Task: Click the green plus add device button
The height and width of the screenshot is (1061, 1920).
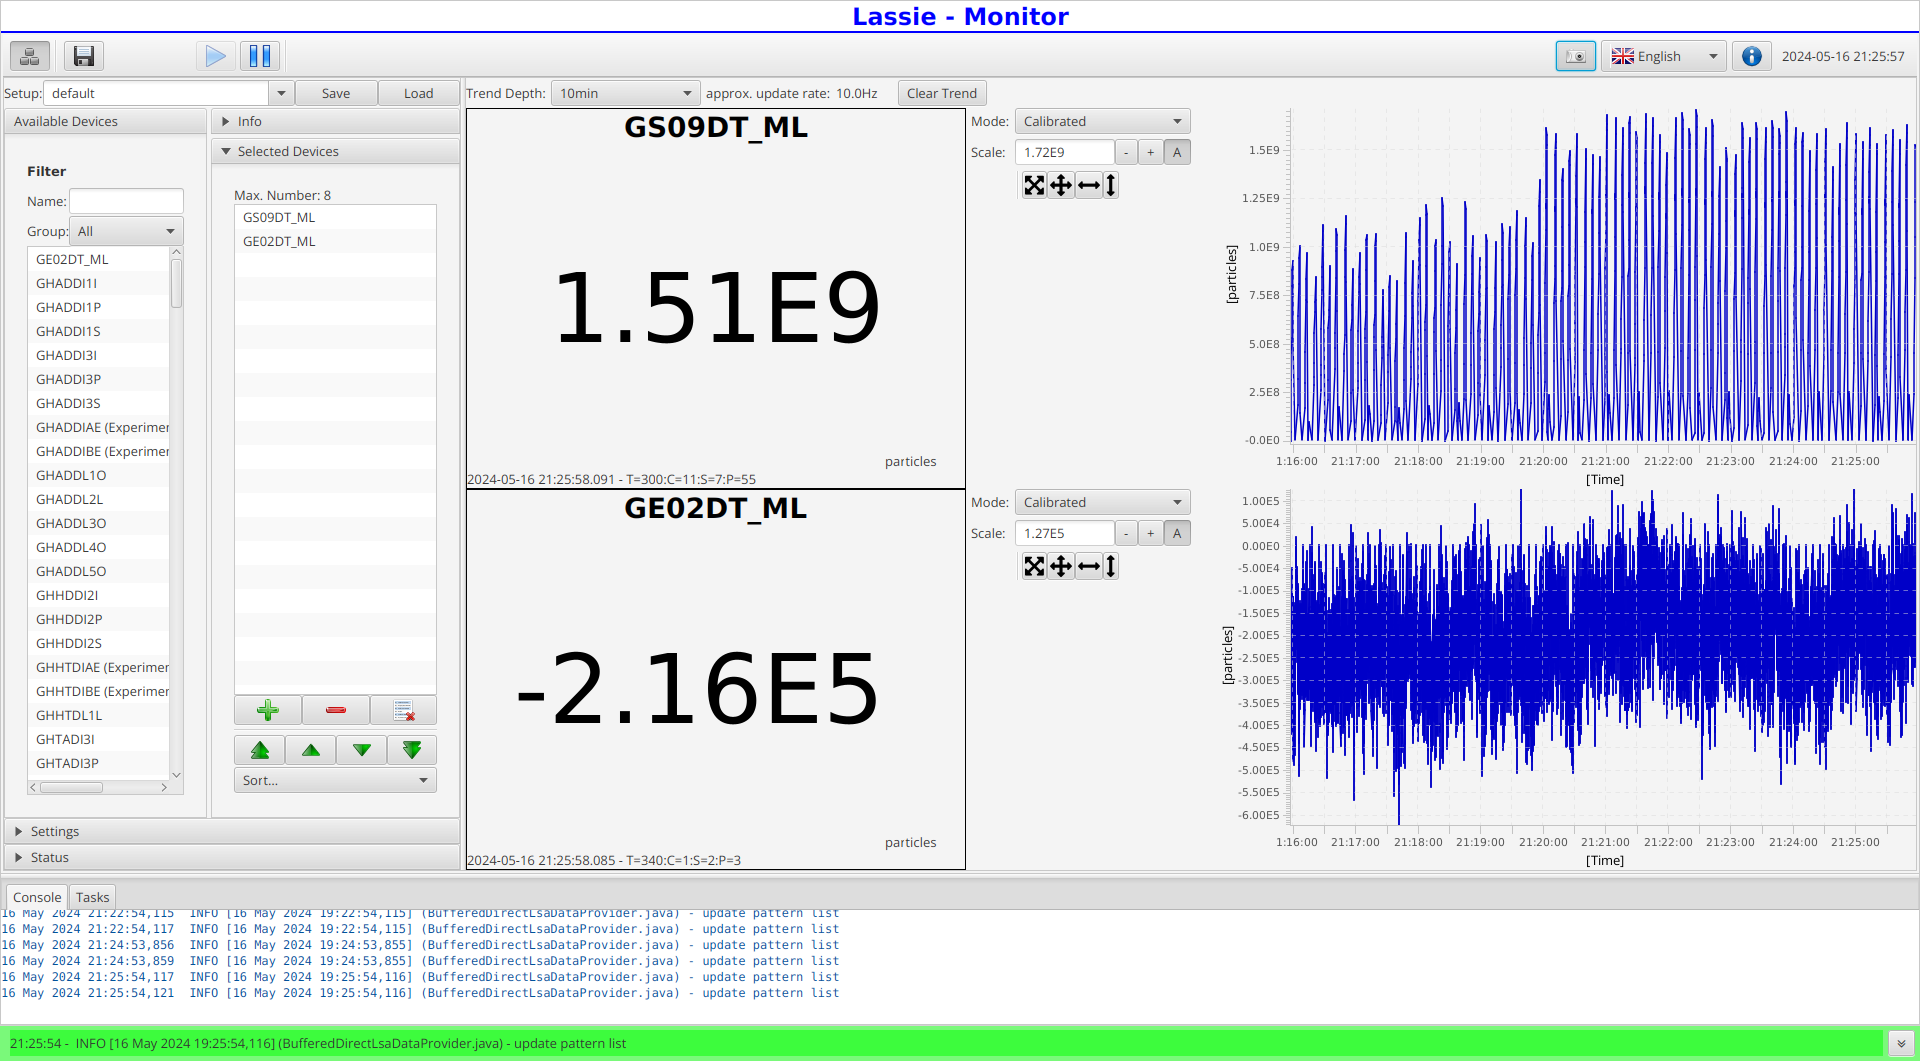Action: click(x=267, y=710)
